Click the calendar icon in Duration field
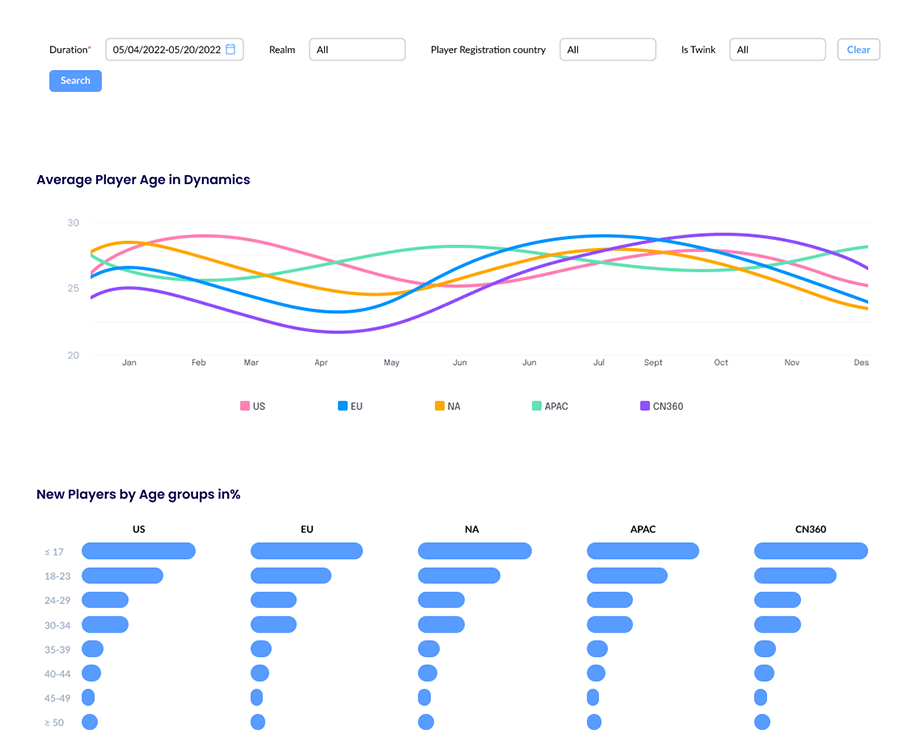The width and height of the screenshot is (923, 754). pyautogui.click(x=230, y=49)
